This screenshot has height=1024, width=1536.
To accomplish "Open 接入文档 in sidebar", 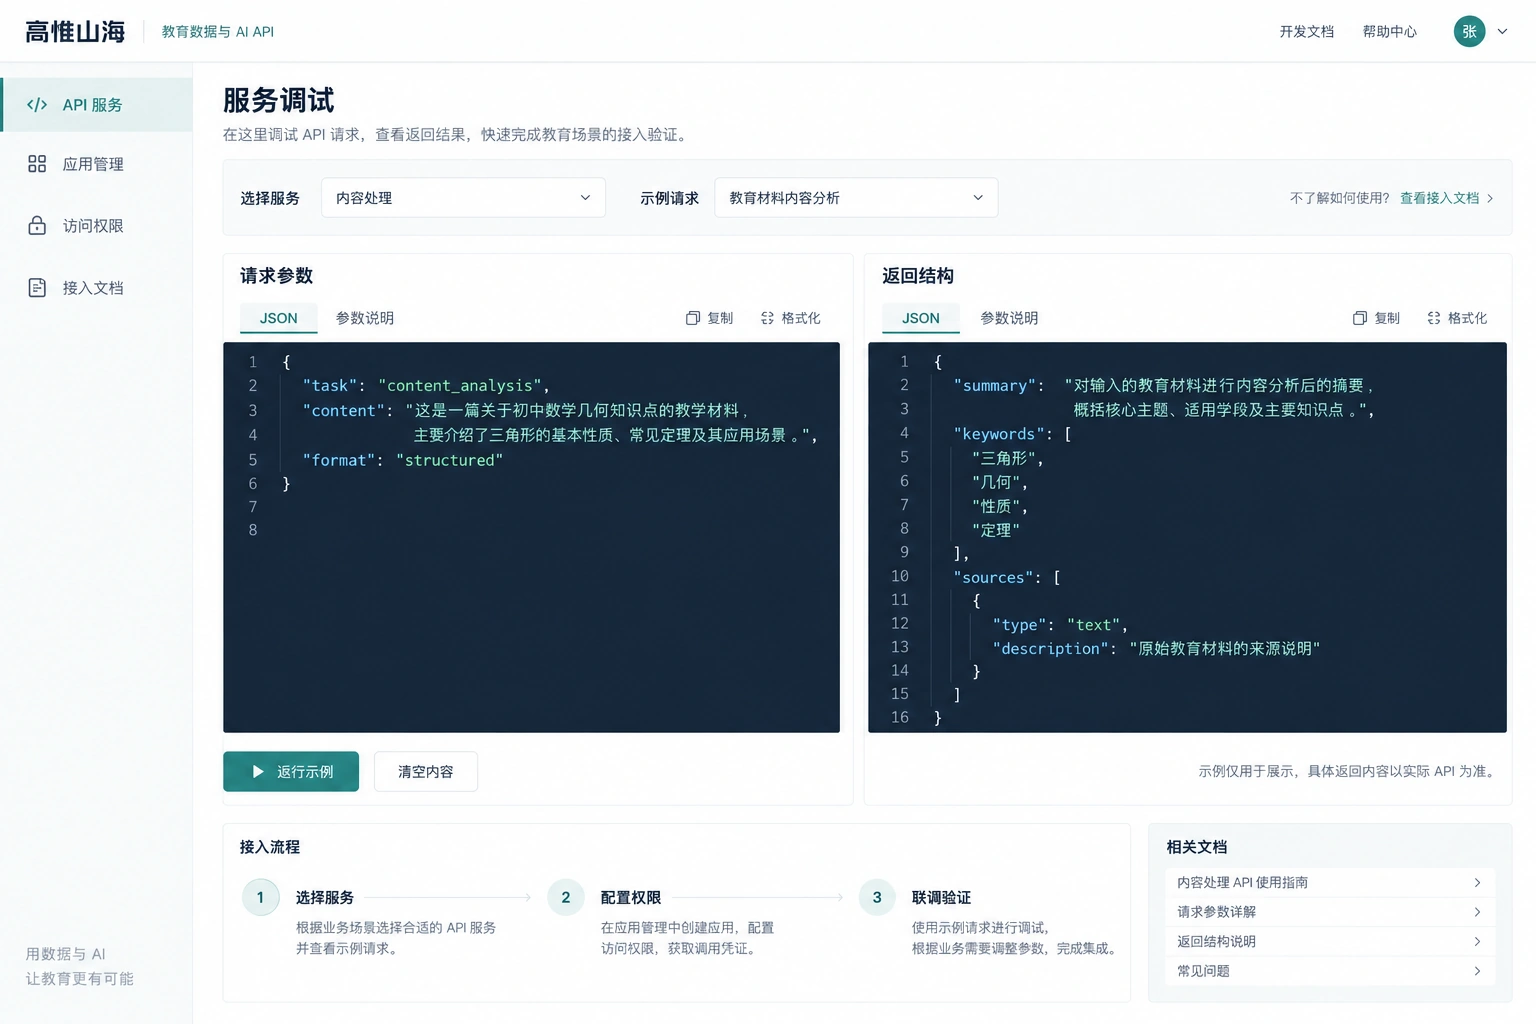I will pyautogui.click(x=96, y=288).
